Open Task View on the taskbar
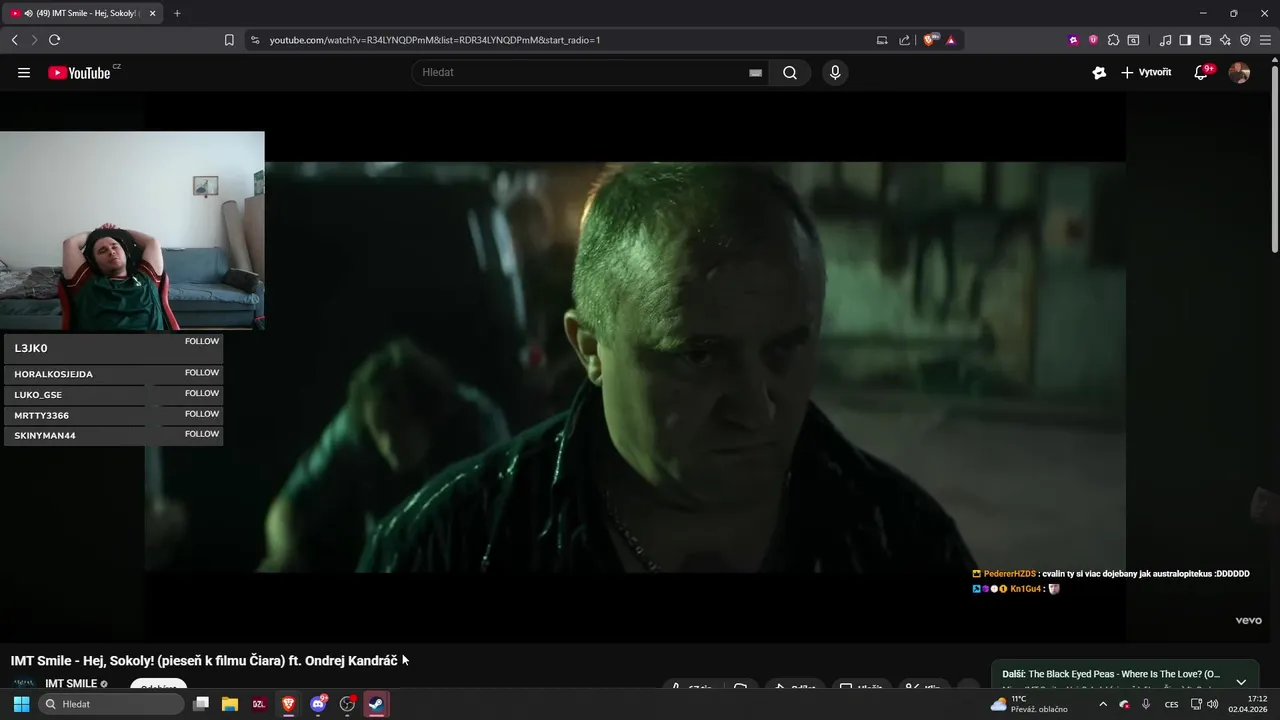Viewport: 1280px width, 720px height. (x=201, y=704)
